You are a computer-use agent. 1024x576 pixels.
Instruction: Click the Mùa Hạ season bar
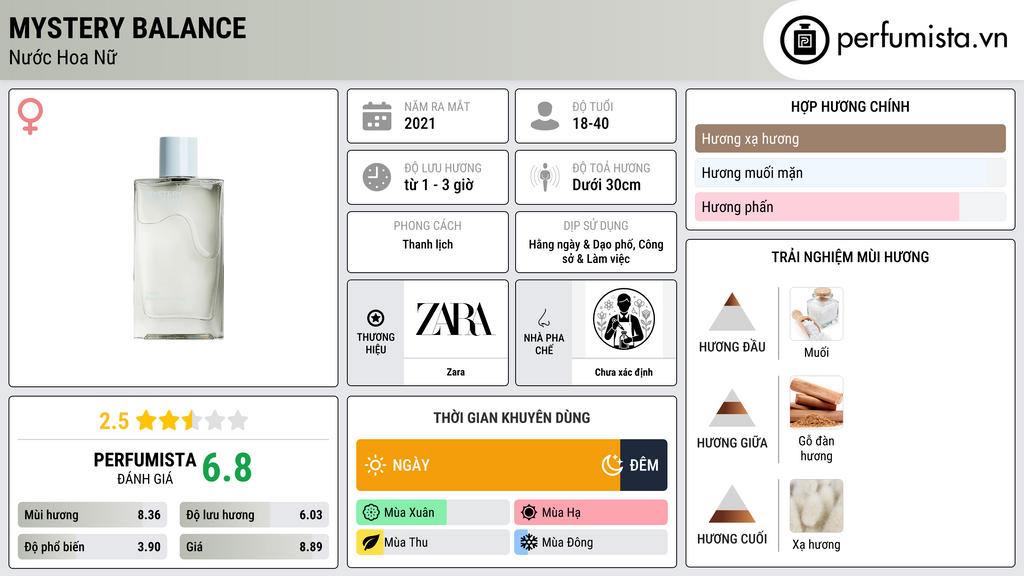click(x=591, y=513)
